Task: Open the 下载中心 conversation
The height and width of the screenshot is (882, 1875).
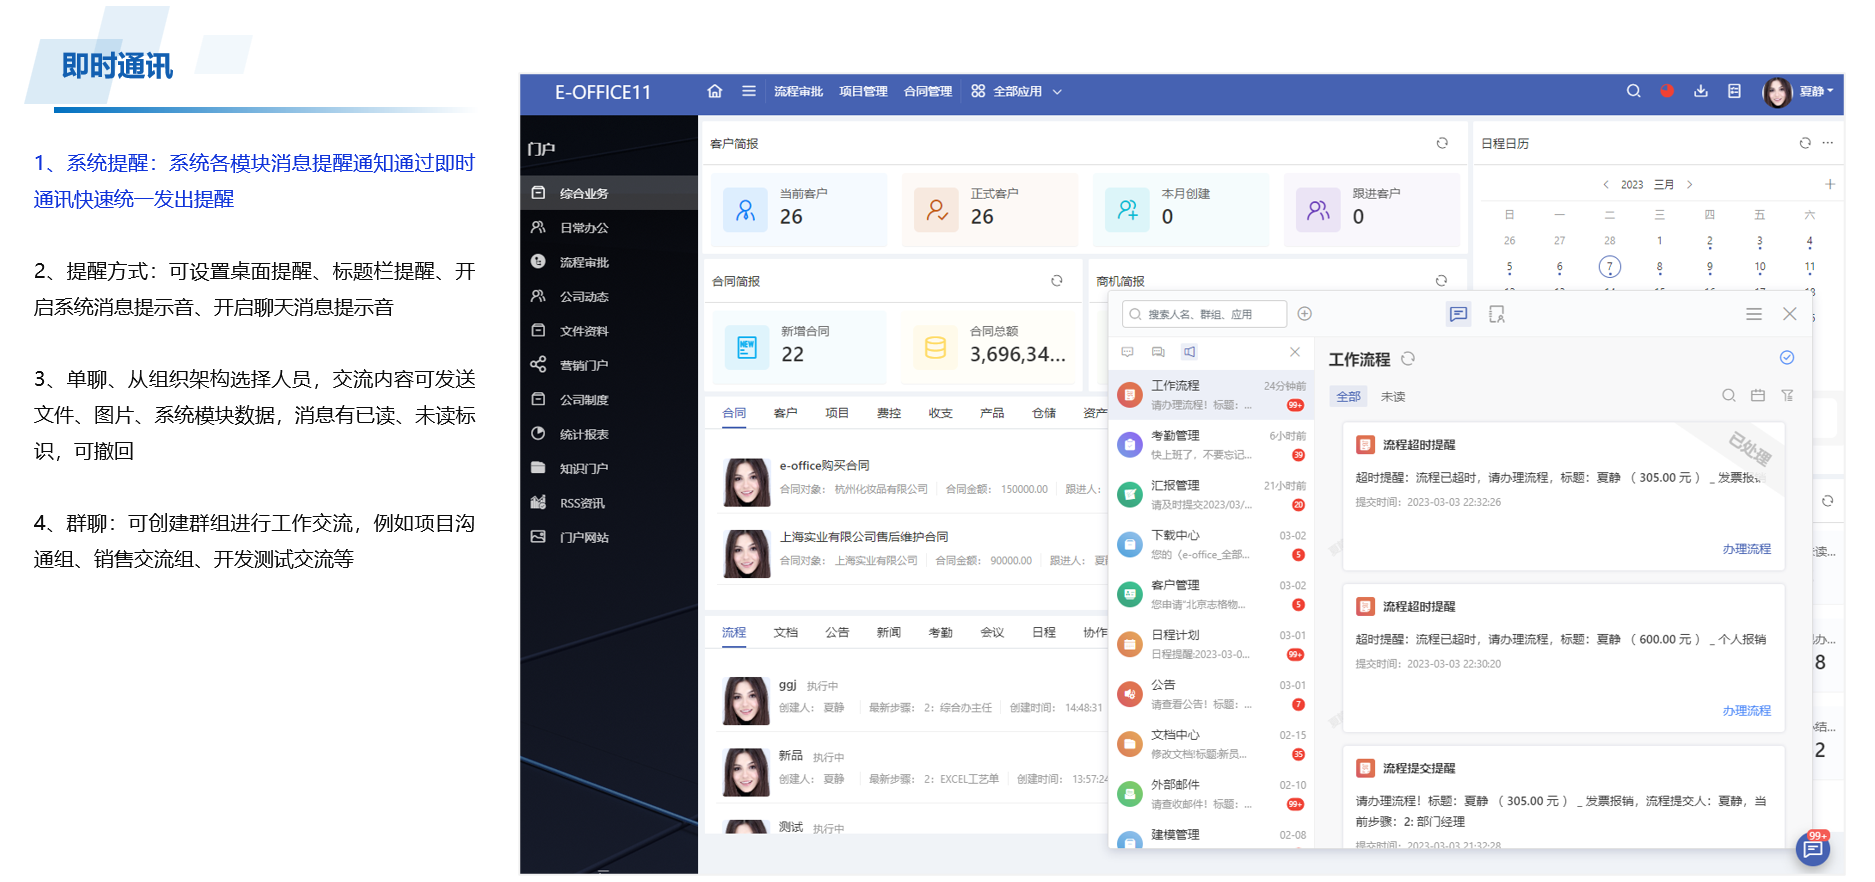Action: [x=1211, y=545]
